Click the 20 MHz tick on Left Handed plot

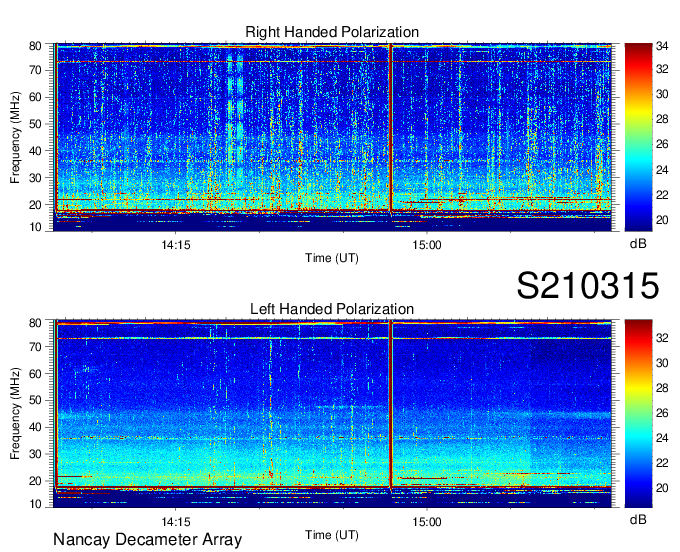click(35, 481)
